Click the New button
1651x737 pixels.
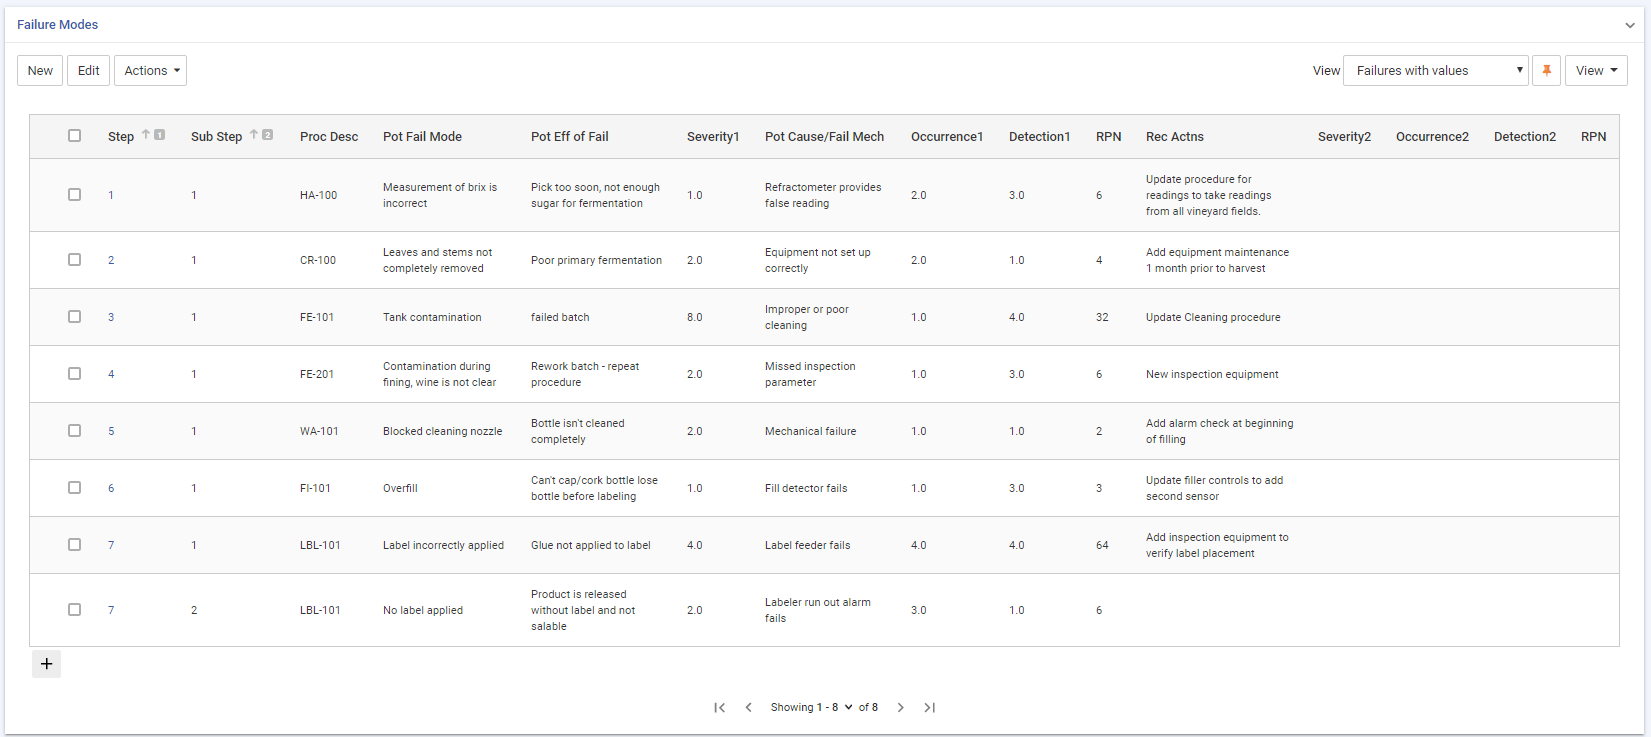40,71
